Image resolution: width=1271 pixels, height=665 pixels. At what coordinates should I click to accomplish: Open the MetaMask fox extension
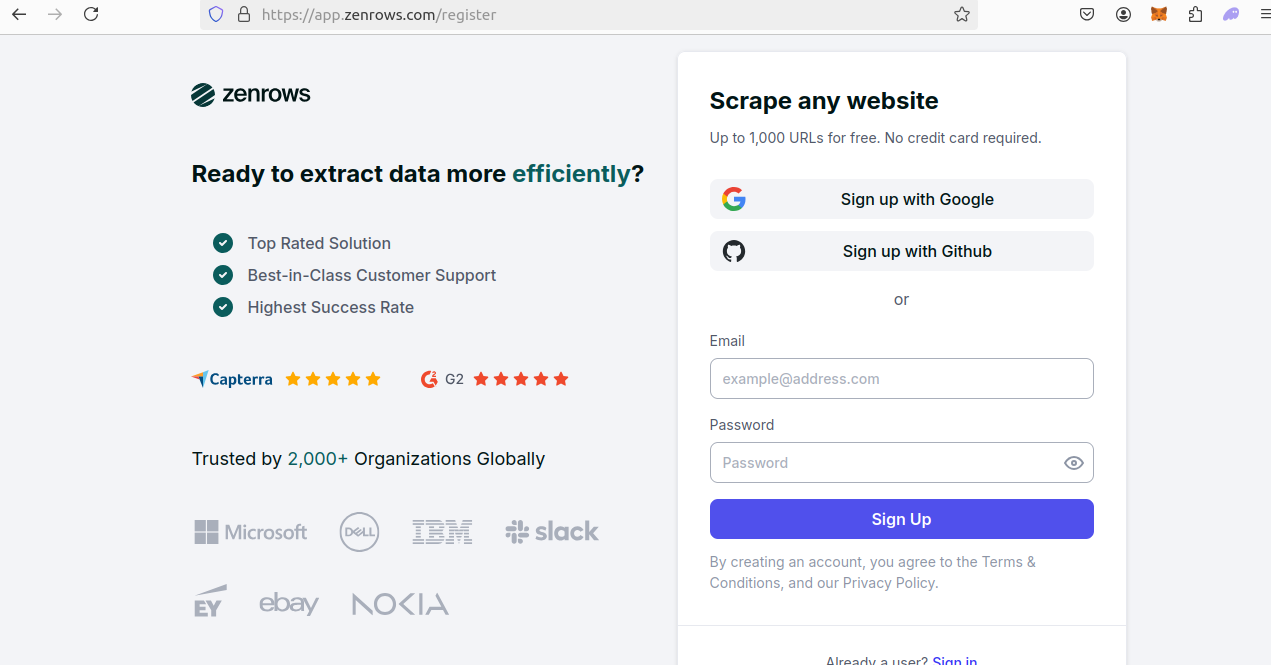(1159, 14)
